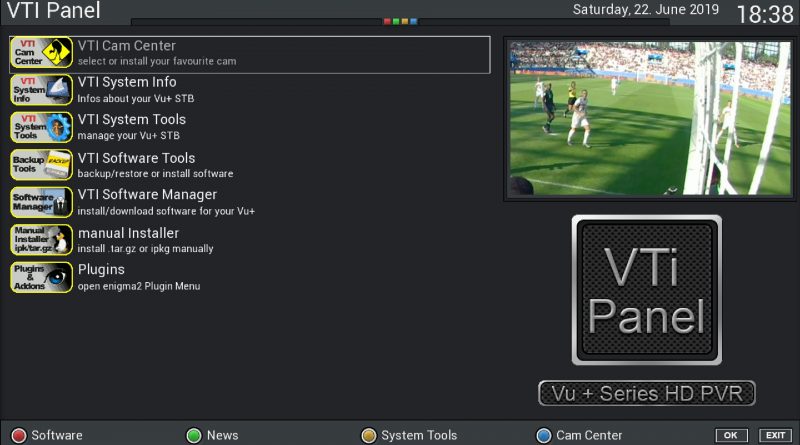Click the News label in bottom bar

222,435
